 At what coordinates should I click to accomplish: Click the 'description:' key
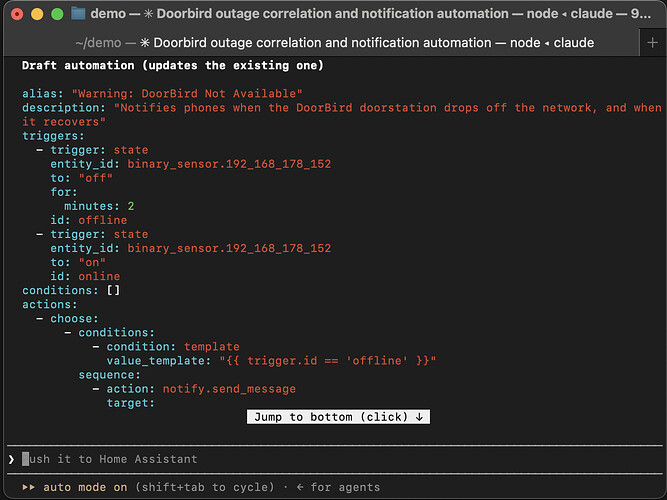click(64, 108)
